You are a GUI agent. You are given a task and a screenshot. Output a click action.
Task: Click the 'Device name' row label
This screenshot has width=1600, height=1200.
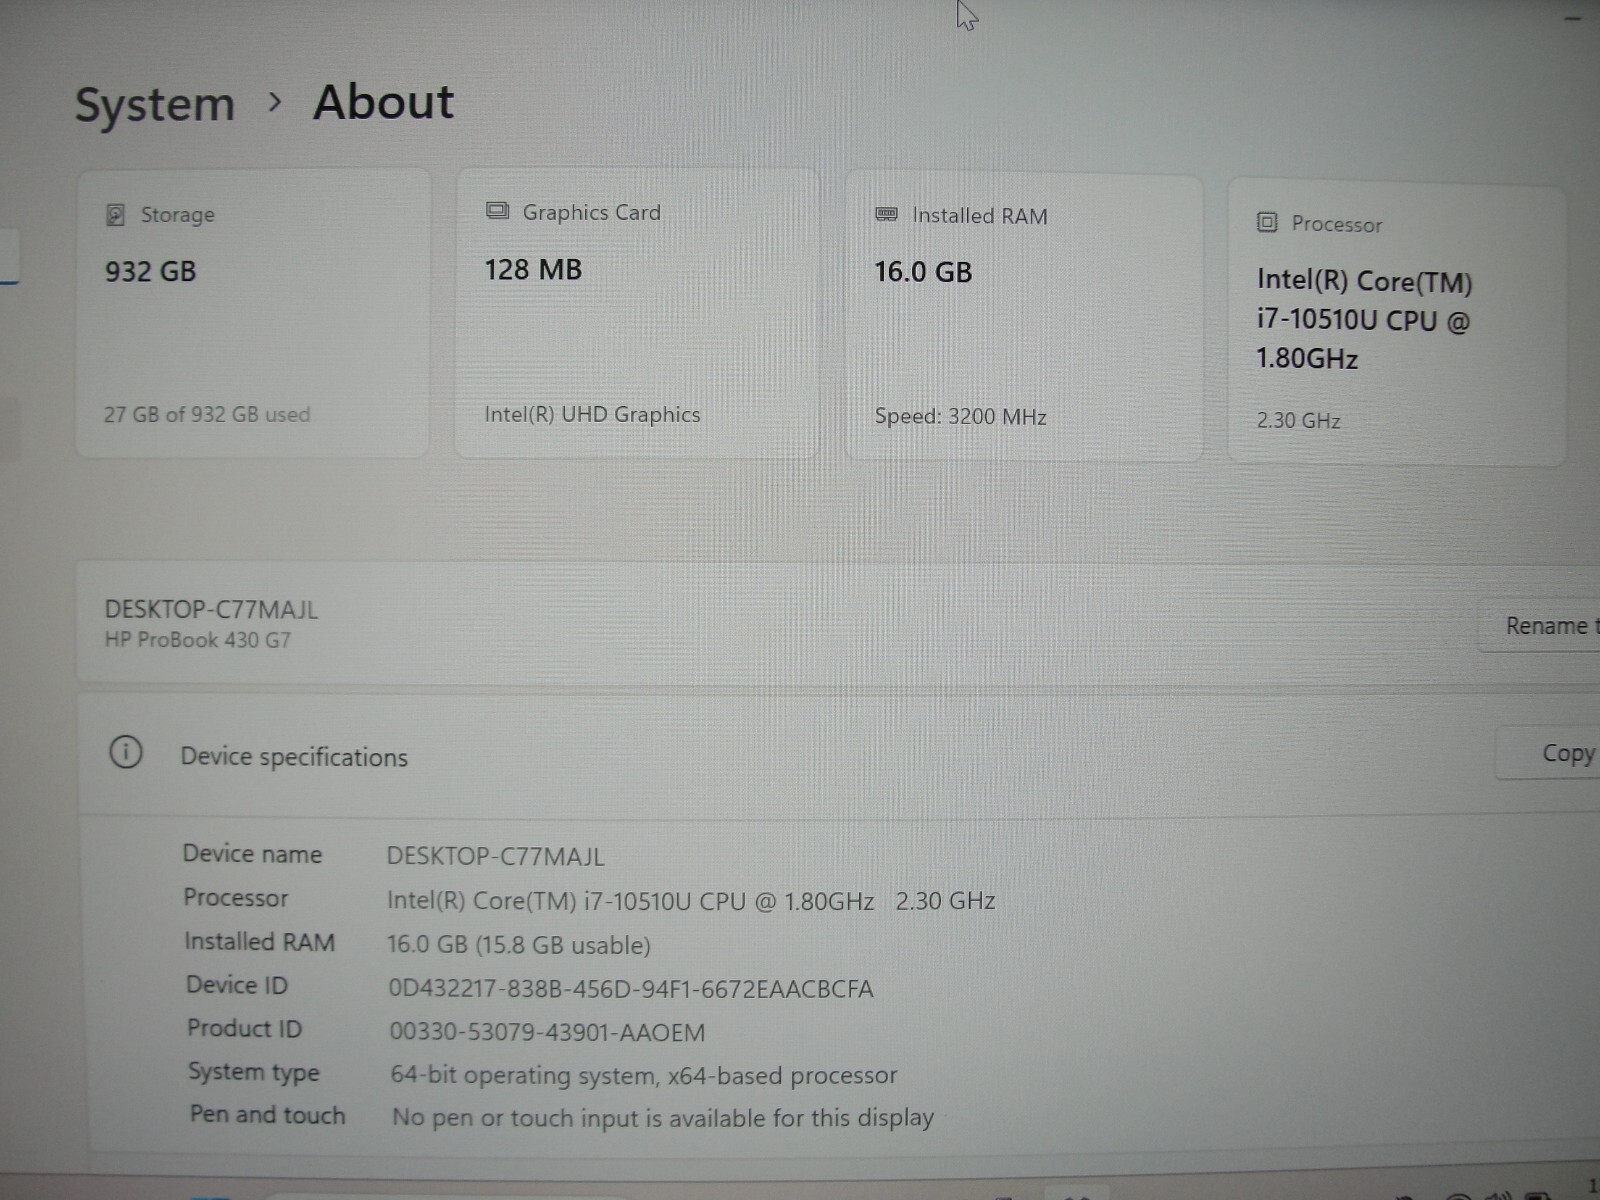pyautogui.click(x=252, y=854)
